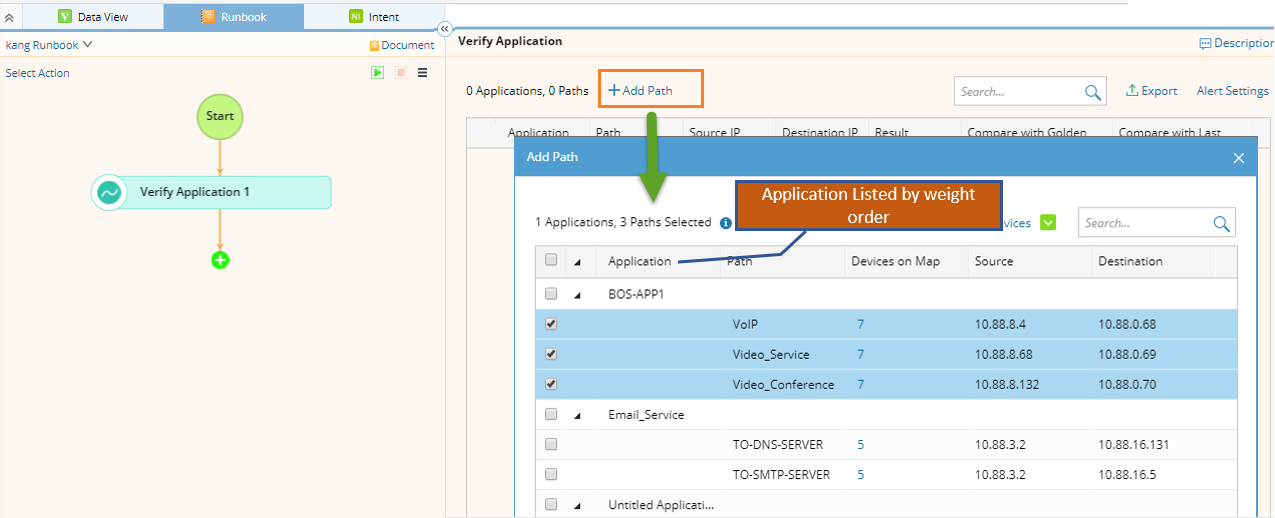This screenshot has height=518, width=1275.
Task: Click the Stop runbook square icon
Action: coord(400,73)
